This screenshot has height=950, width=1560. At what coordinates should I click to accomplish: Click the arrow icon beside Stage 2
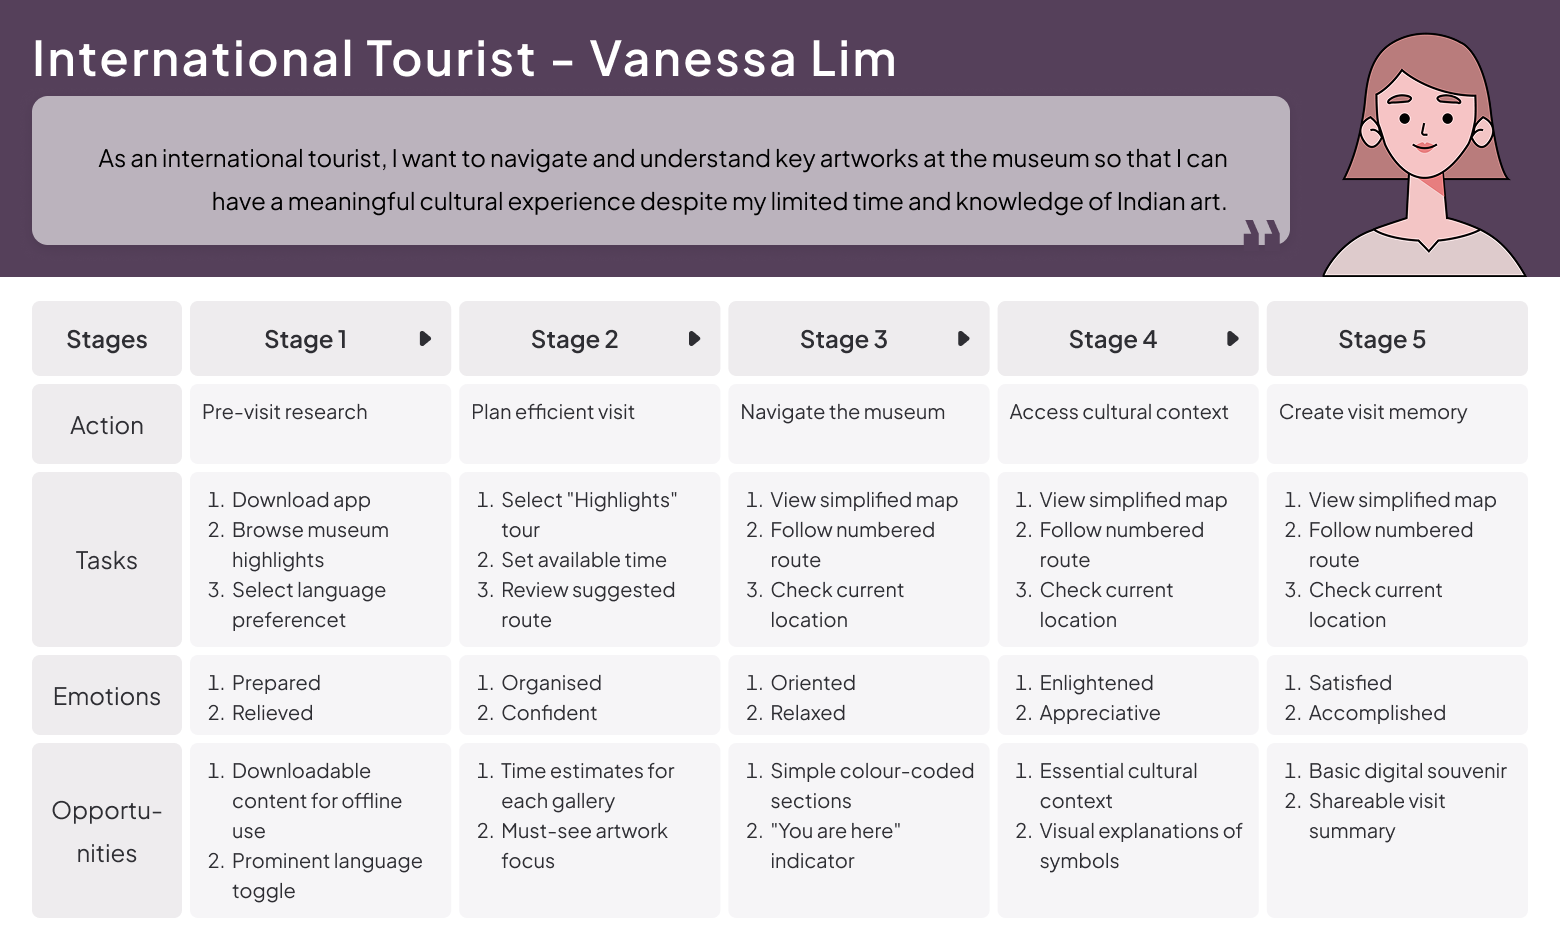pyautogui.click(x=694, y=339)
